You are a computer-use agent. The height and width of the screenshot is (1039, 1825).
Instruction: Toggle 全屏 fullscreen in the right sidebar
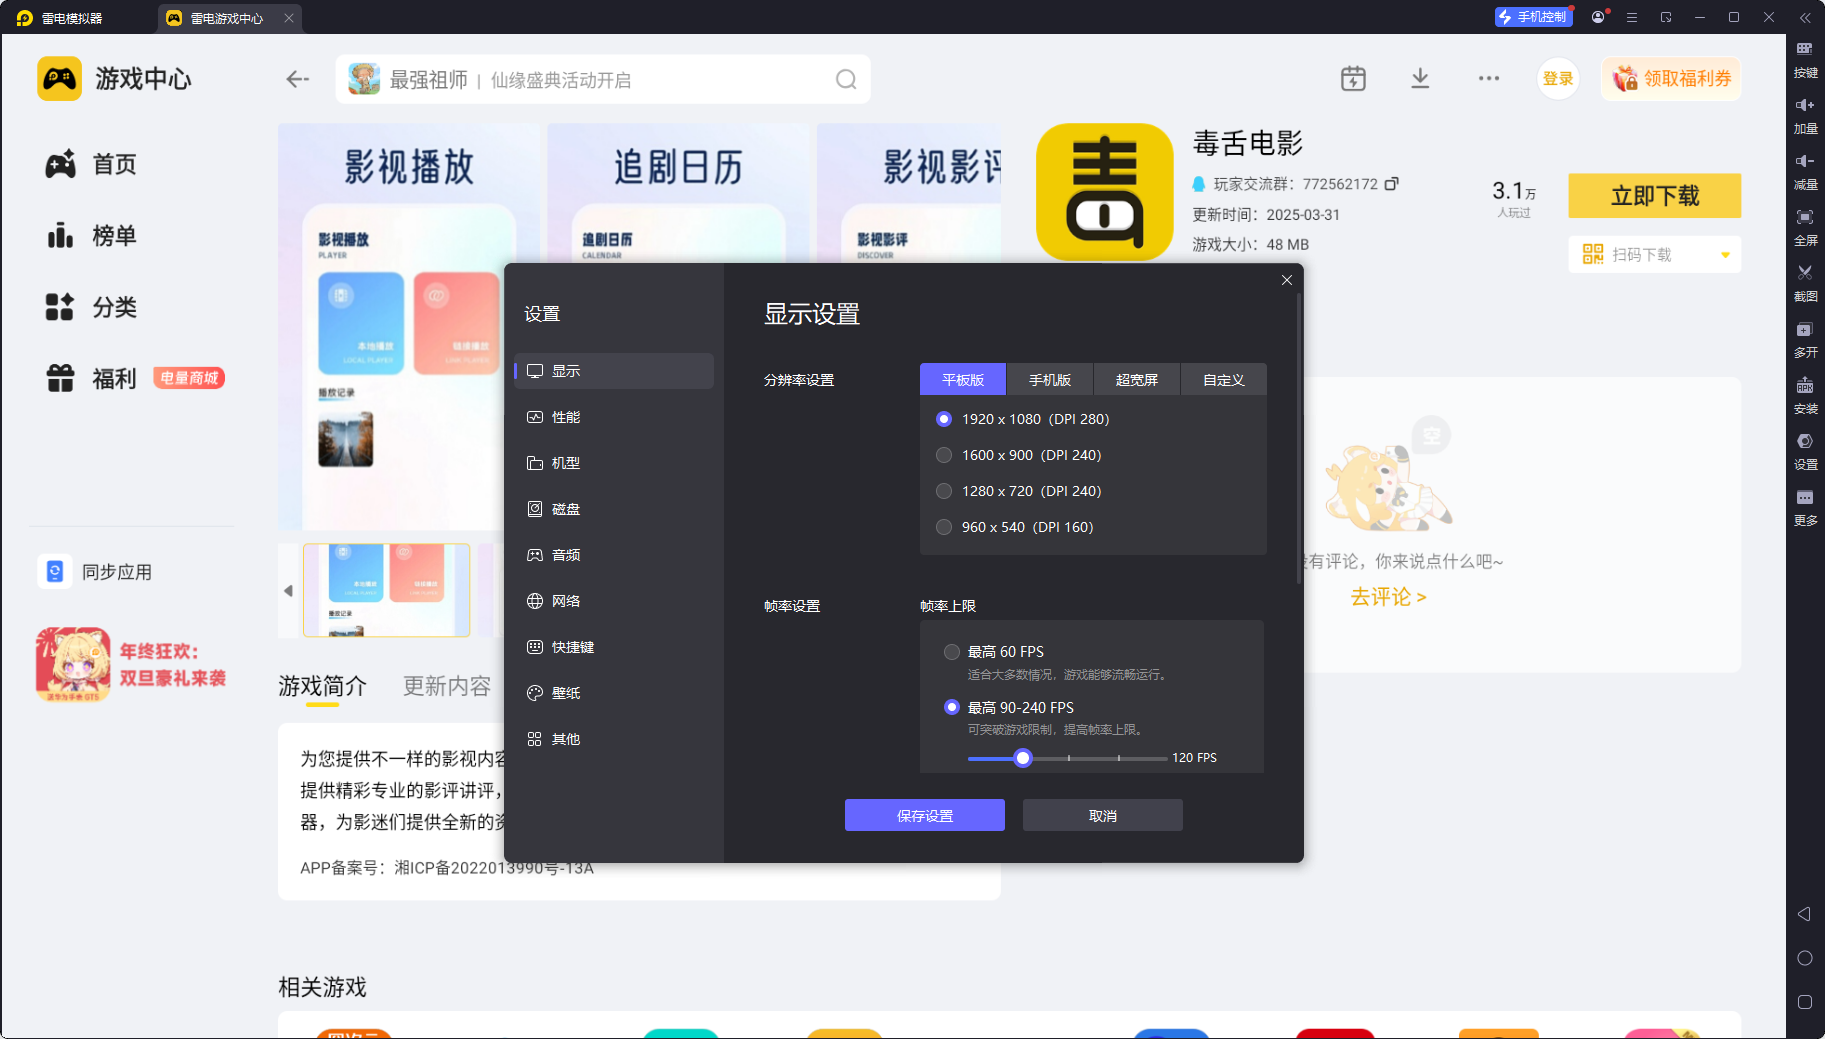click(1805, 227)
